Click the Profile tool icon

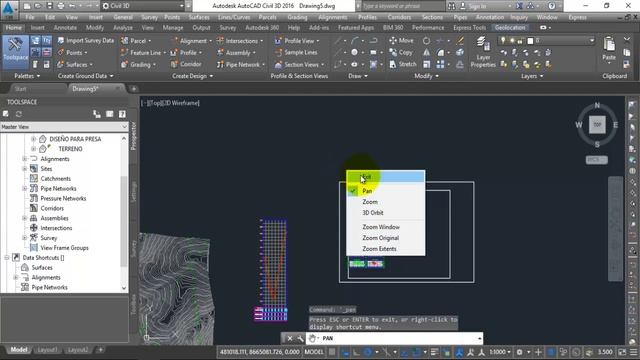(x=173, y=53)
